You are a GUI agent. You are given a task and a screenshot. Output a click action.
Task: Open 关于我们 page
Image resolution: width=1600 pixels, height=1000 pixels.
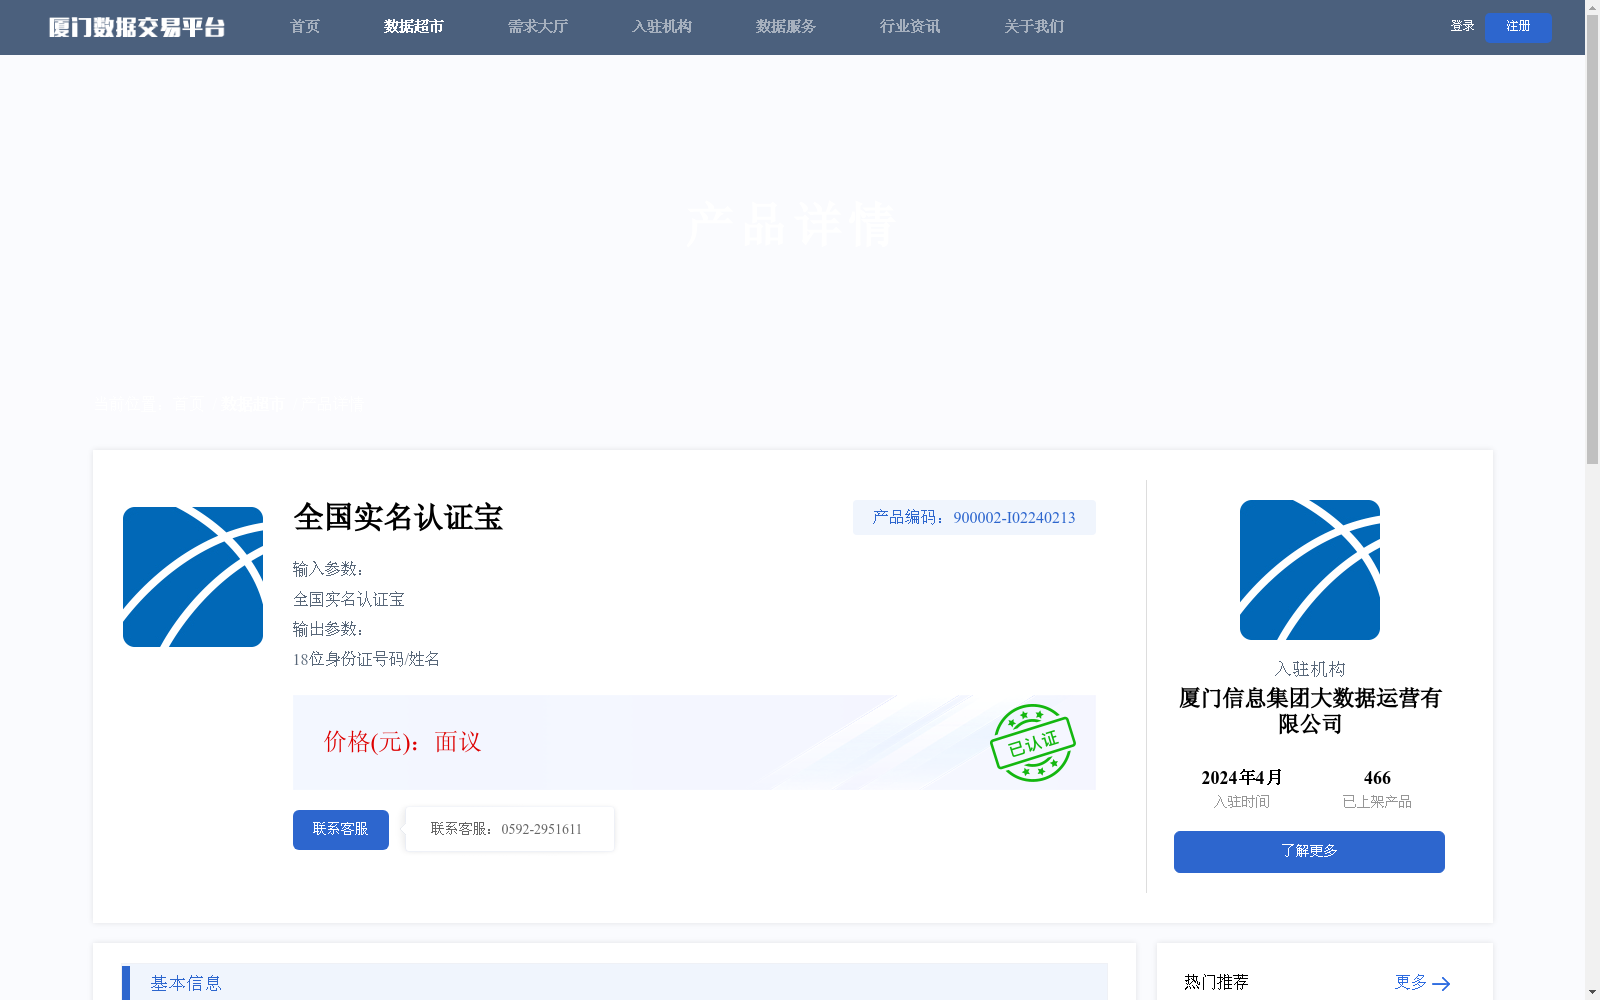click(1034, 27)
